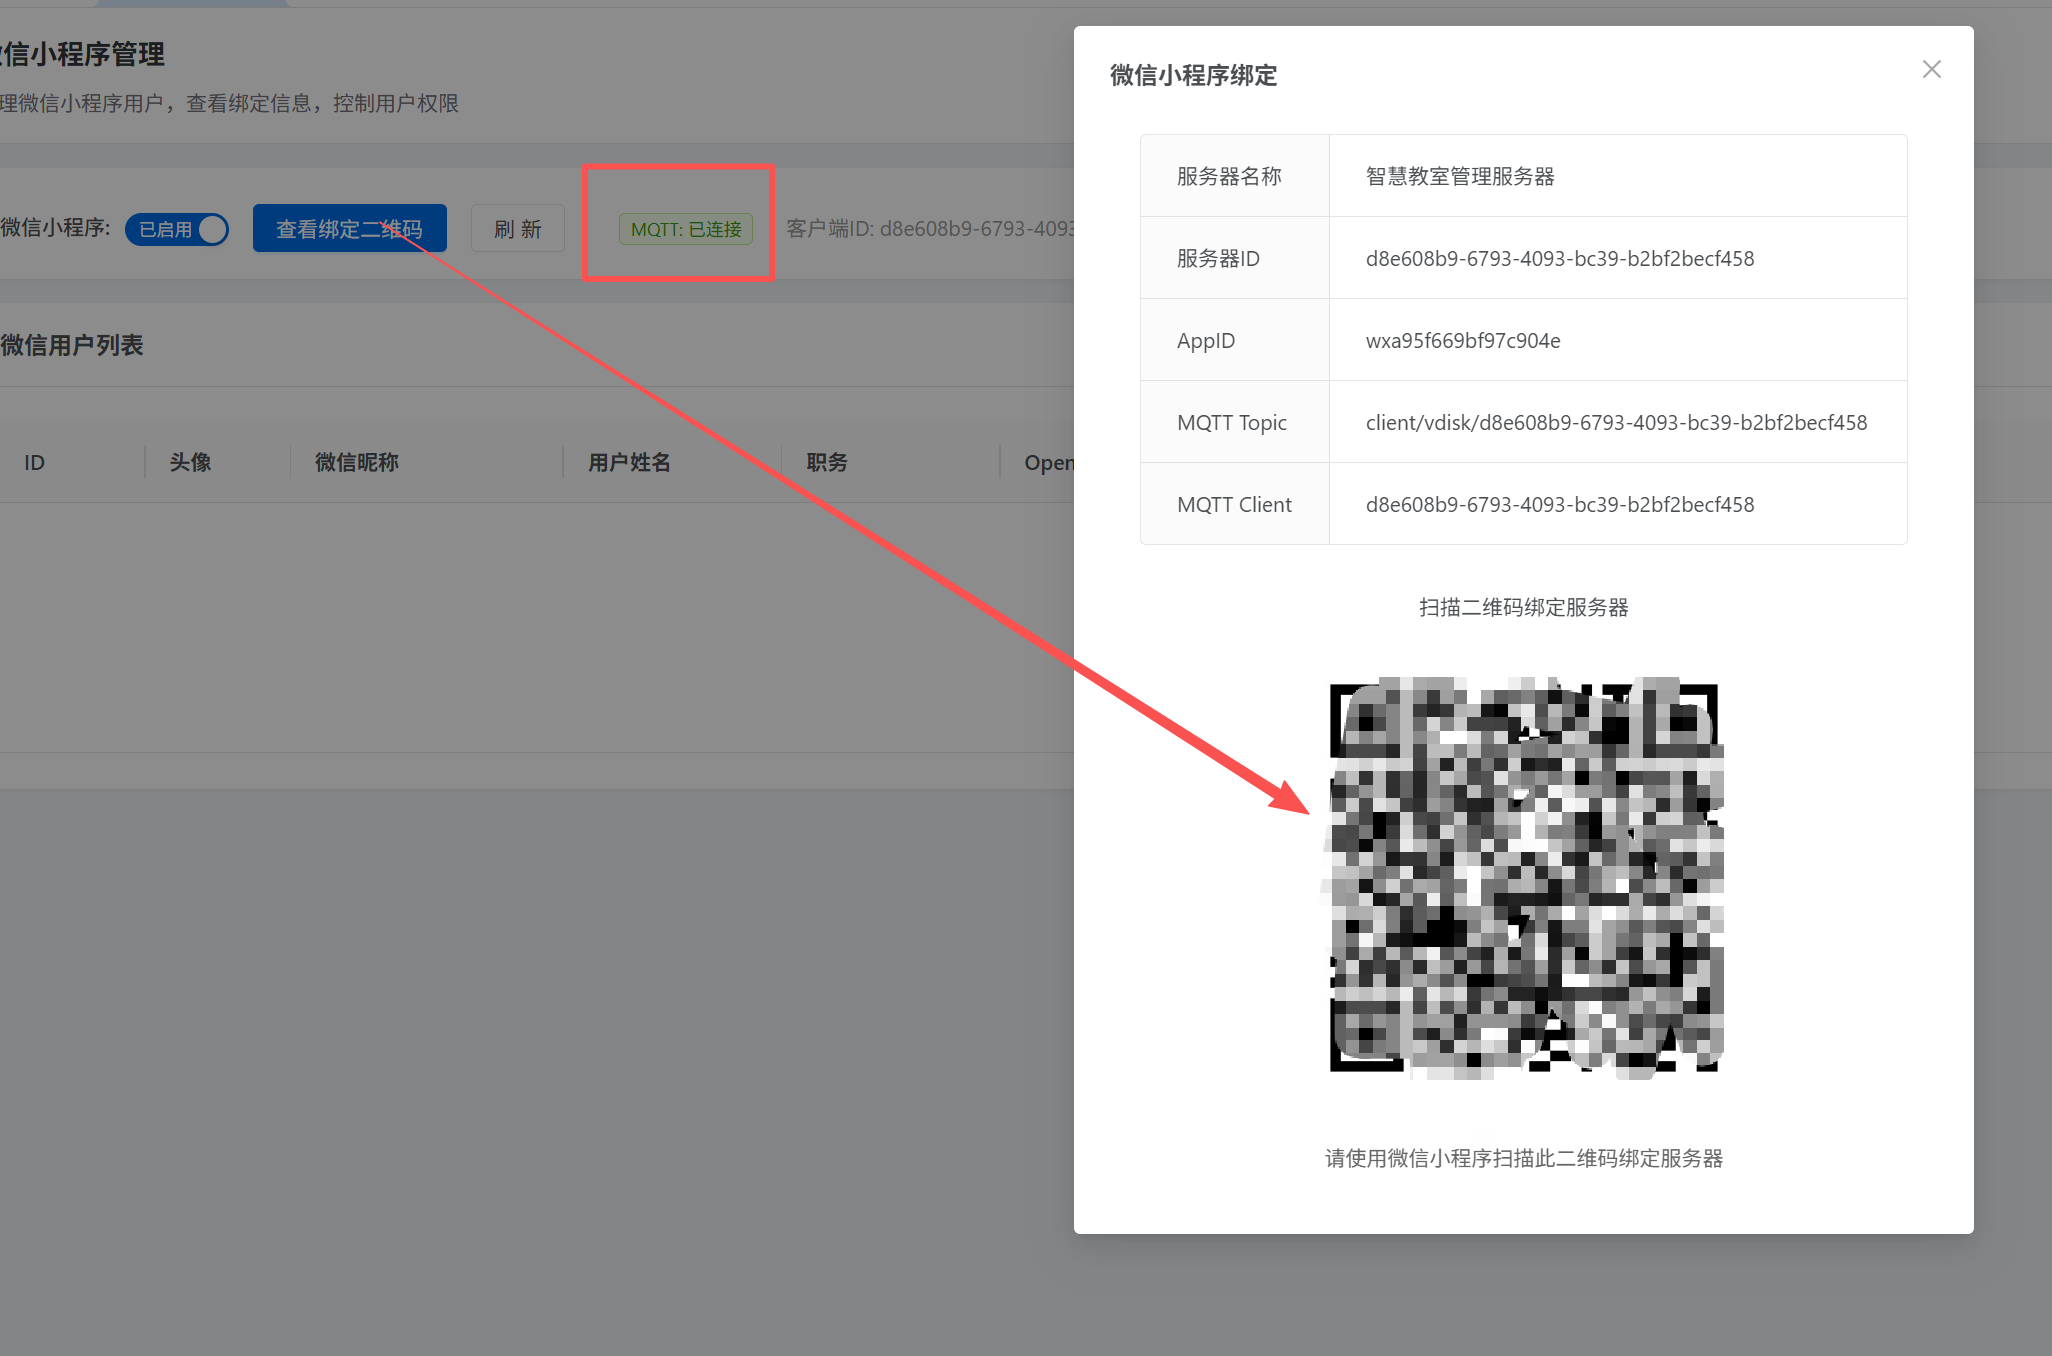This screenshot has width=2052, height=1356.
Task: Click the 智慧教室管理服务器 server name value
Action: point(1459,177)
